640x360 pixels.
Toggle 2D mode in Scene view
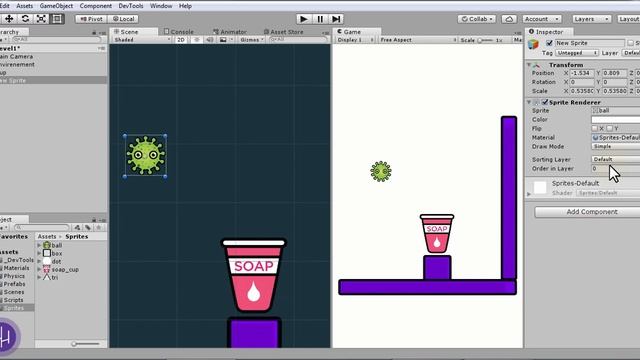(181, 40)
